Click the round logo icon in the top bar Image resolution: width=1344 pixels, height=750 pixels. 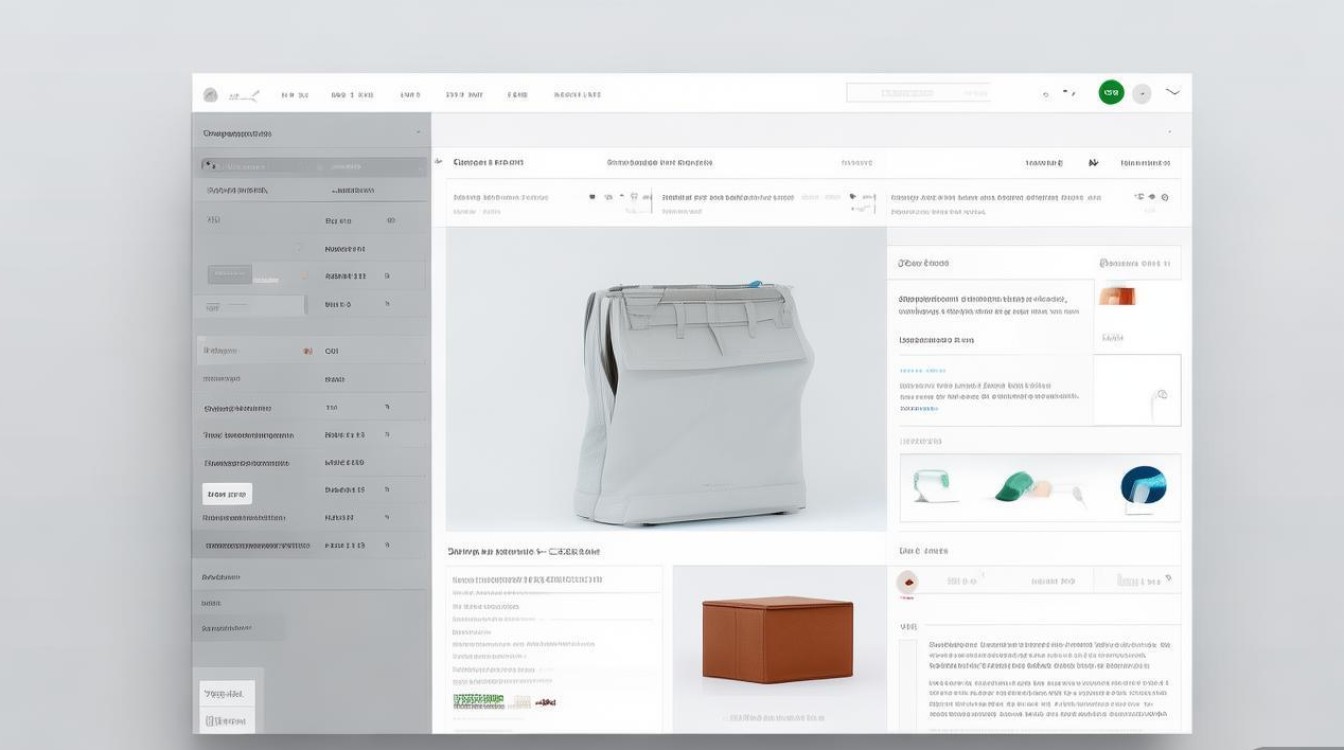[x=210, y=95]
